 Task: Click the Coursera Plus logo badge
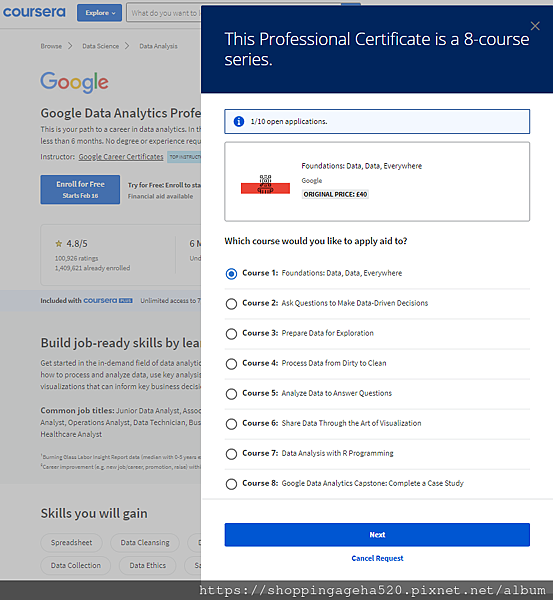pos(108,300)
